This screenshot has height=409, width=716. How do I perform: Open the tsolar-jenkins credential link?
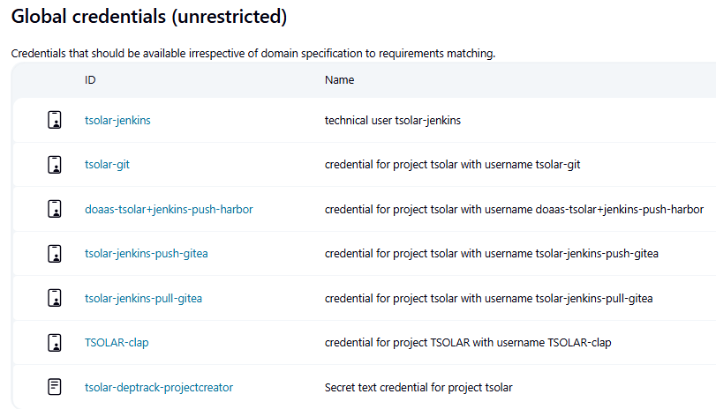pos(118,120)
